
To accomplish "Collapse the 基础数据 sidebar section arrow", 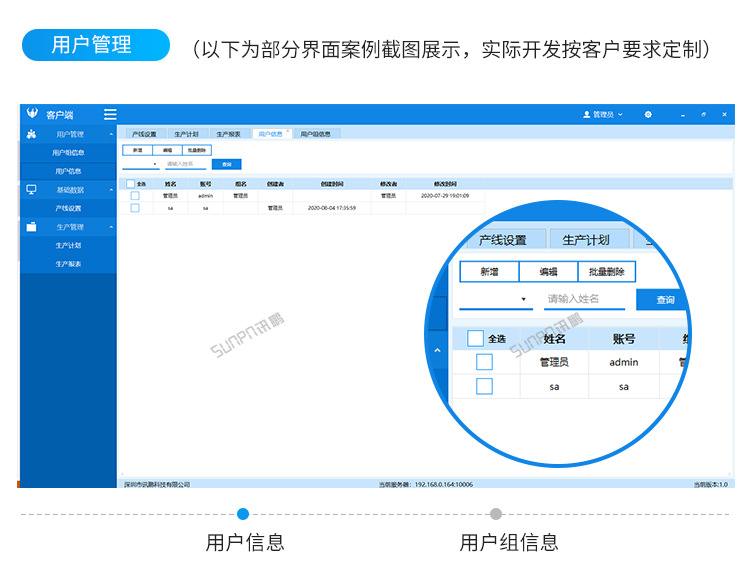I will click(111, 190).
